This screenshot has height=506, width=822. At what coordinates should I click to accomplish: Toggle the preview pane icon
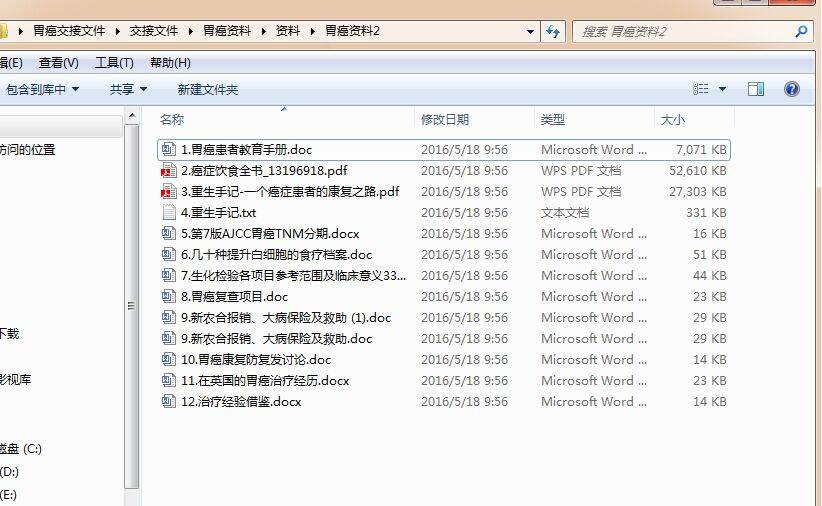(755, 89)
